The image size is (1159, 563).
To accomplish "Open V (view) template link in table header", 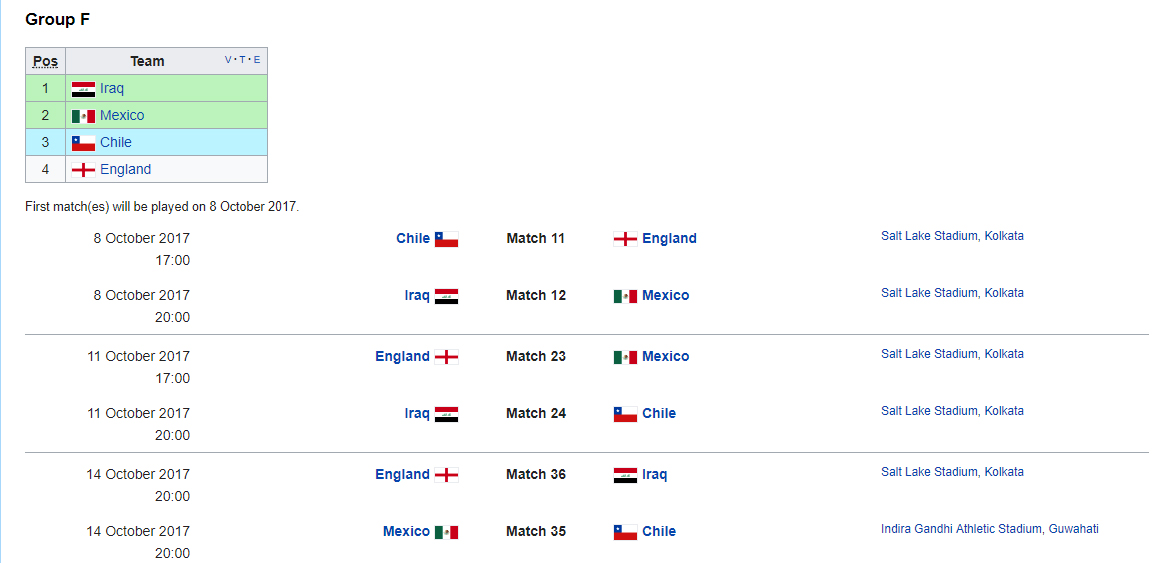I will [228, 60].
